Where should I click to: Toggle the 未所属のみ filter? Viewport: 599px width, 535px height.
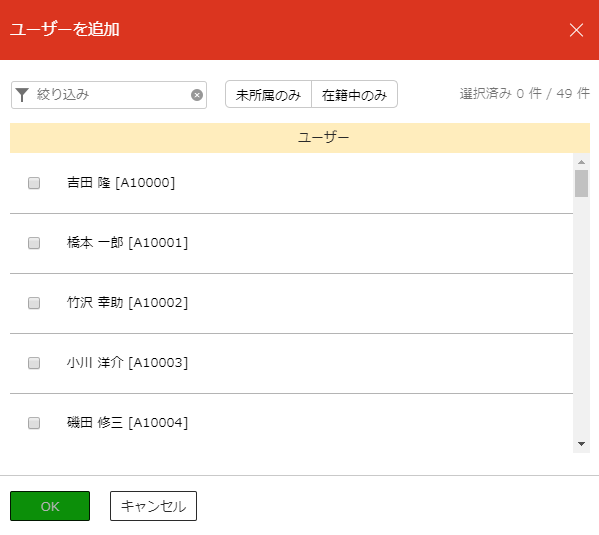click(x=269, y=94)
